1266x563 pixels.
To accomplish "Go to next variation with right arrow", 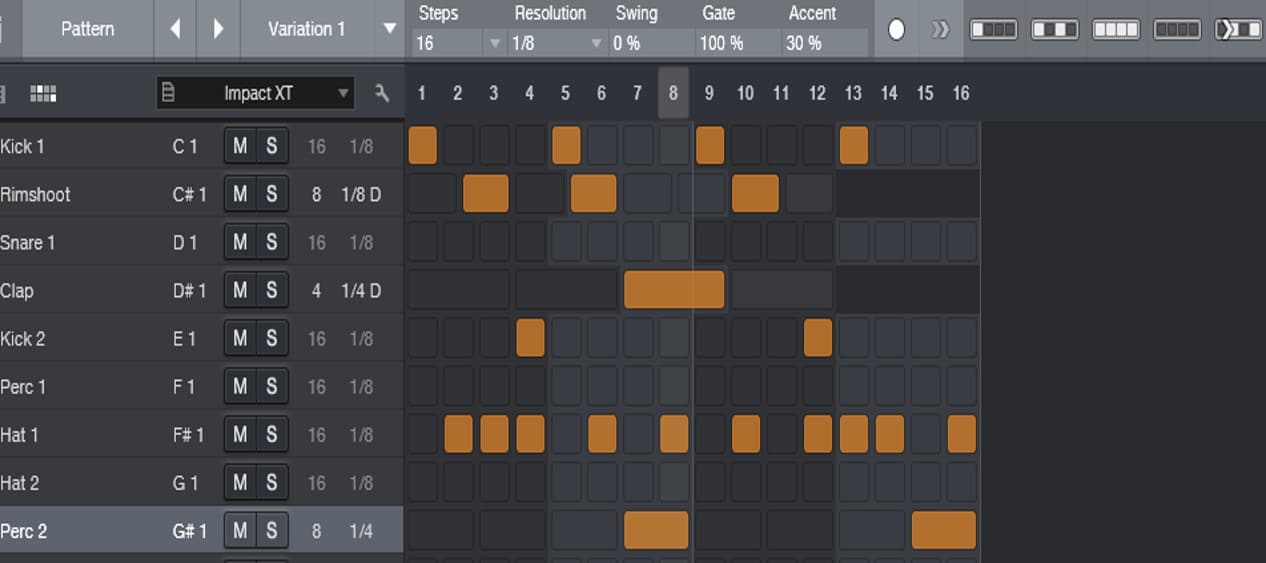I will pyautogui.click(x=218, y=29).
